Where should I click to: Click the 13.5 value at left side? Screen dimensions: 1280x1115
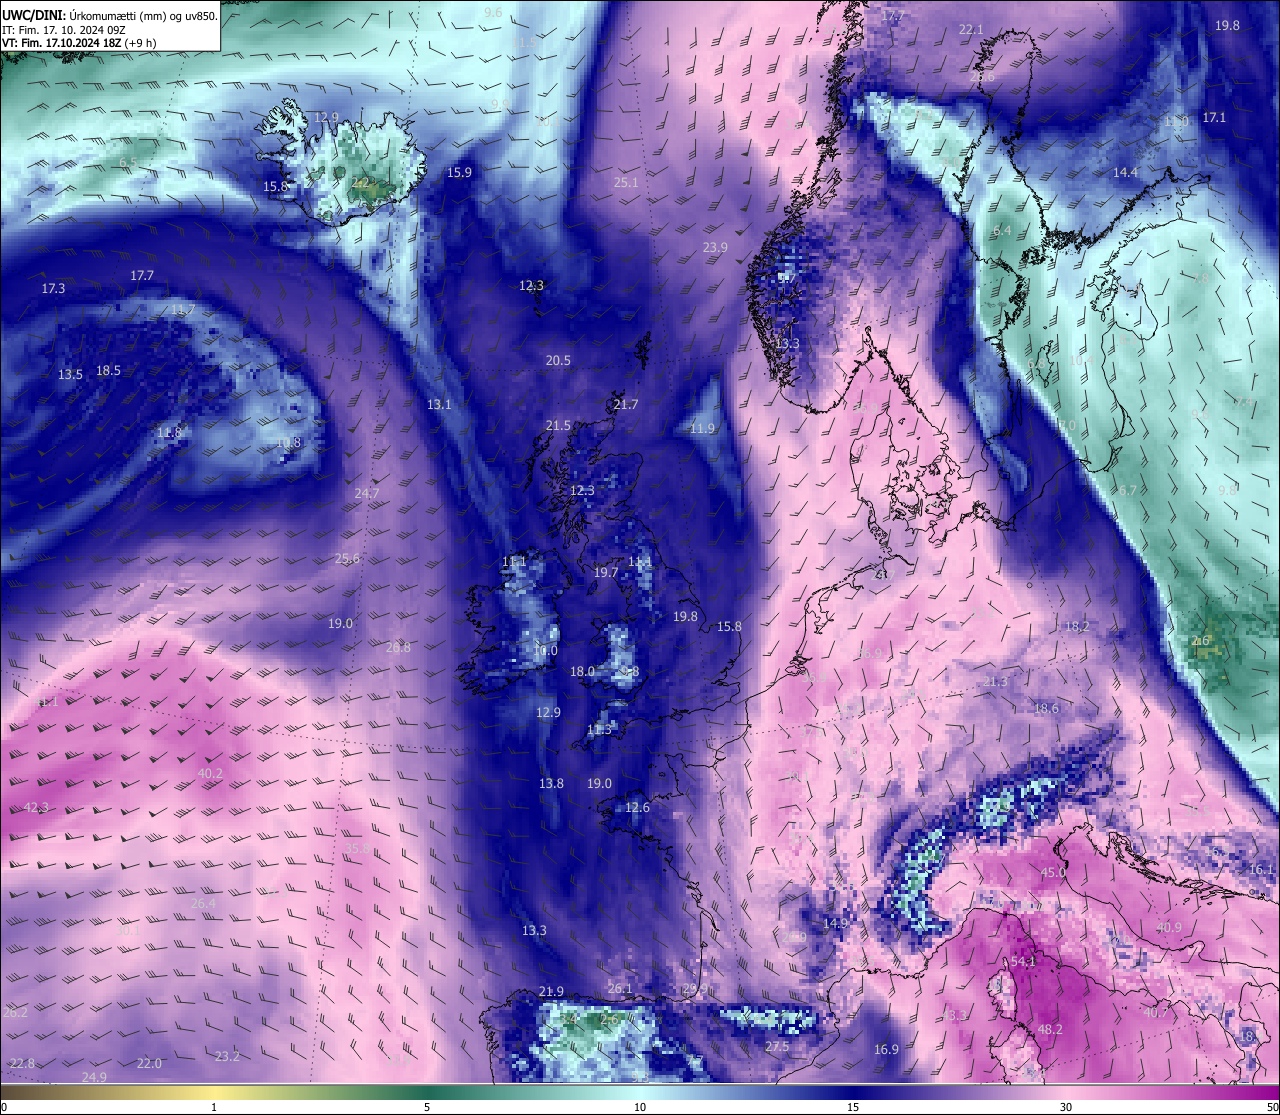70,375
